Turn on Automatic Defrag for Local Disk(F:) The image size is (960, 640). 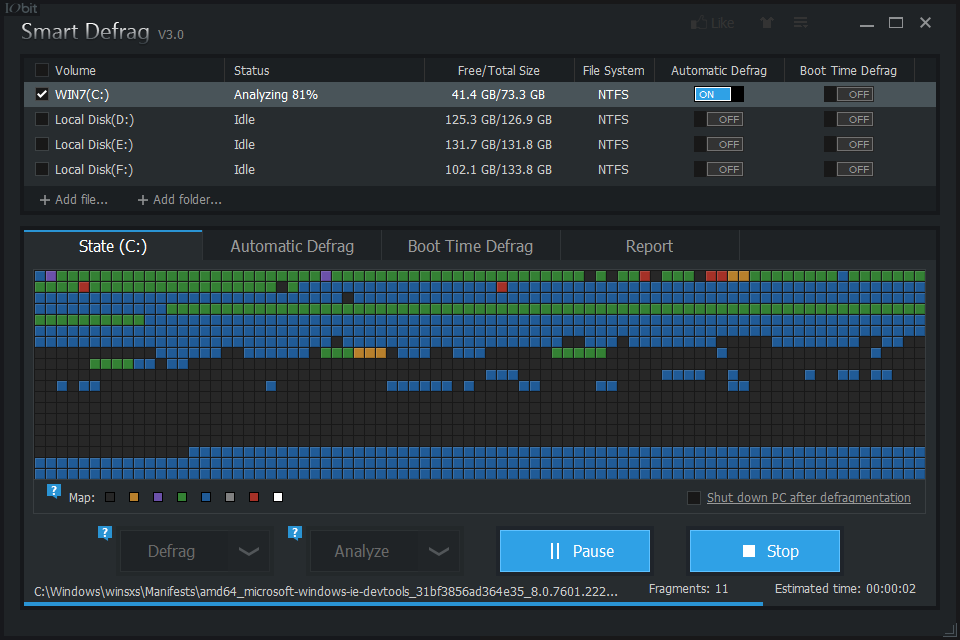(719, 170)
